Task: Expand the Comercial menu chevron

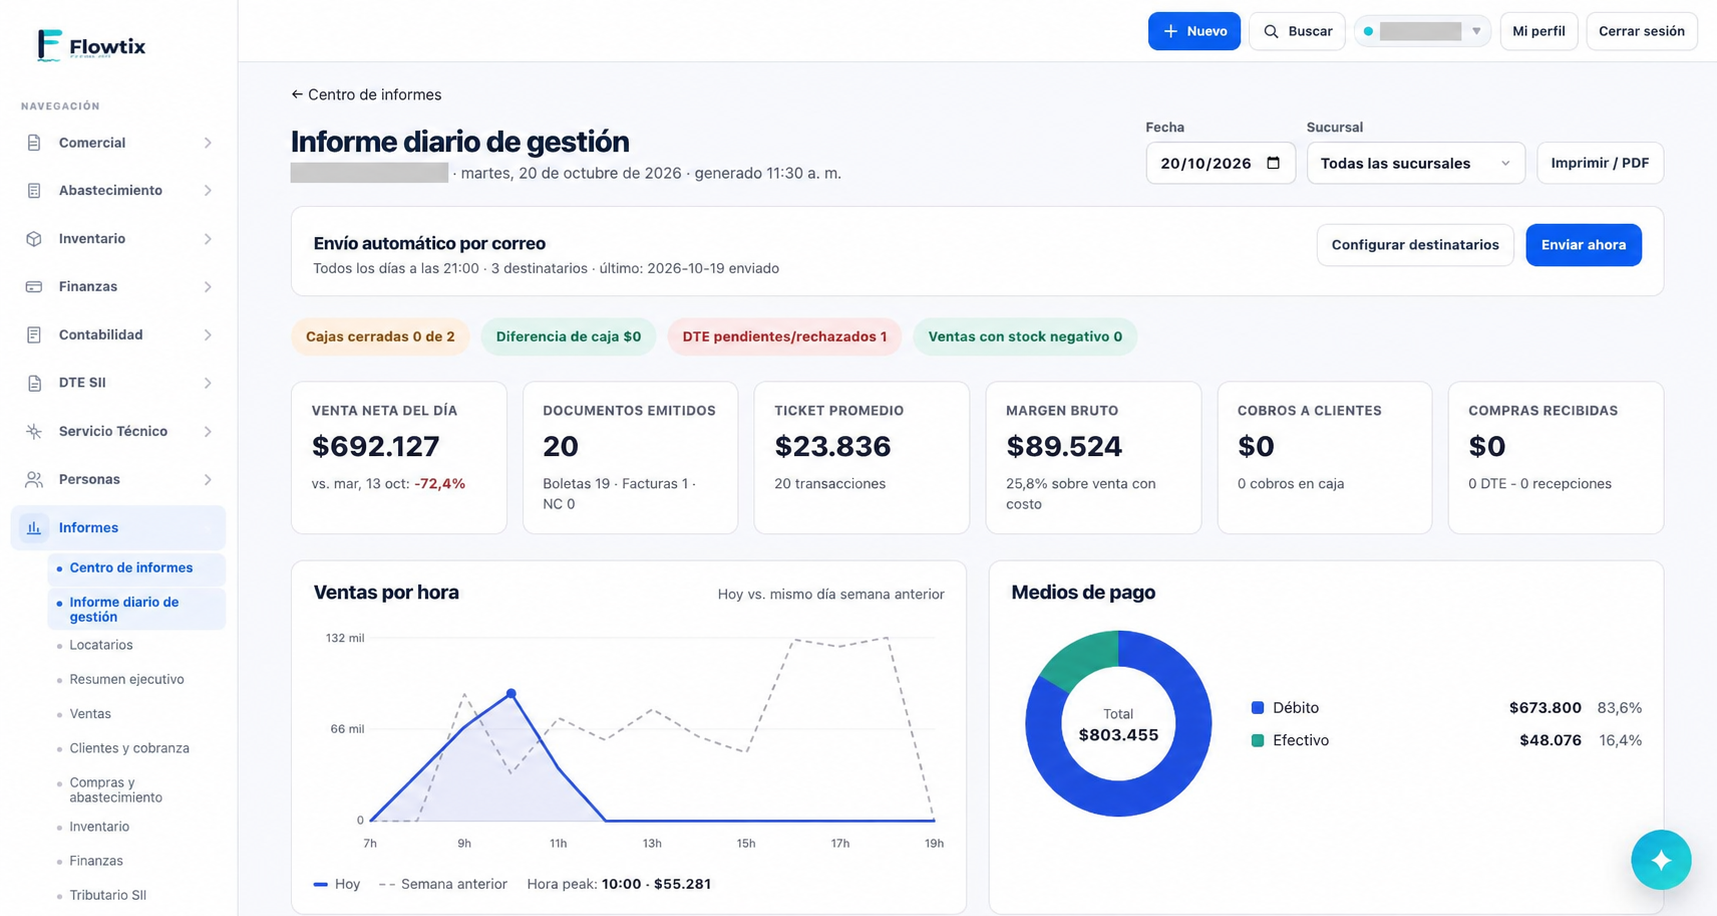Action: [x=208, y=143]
